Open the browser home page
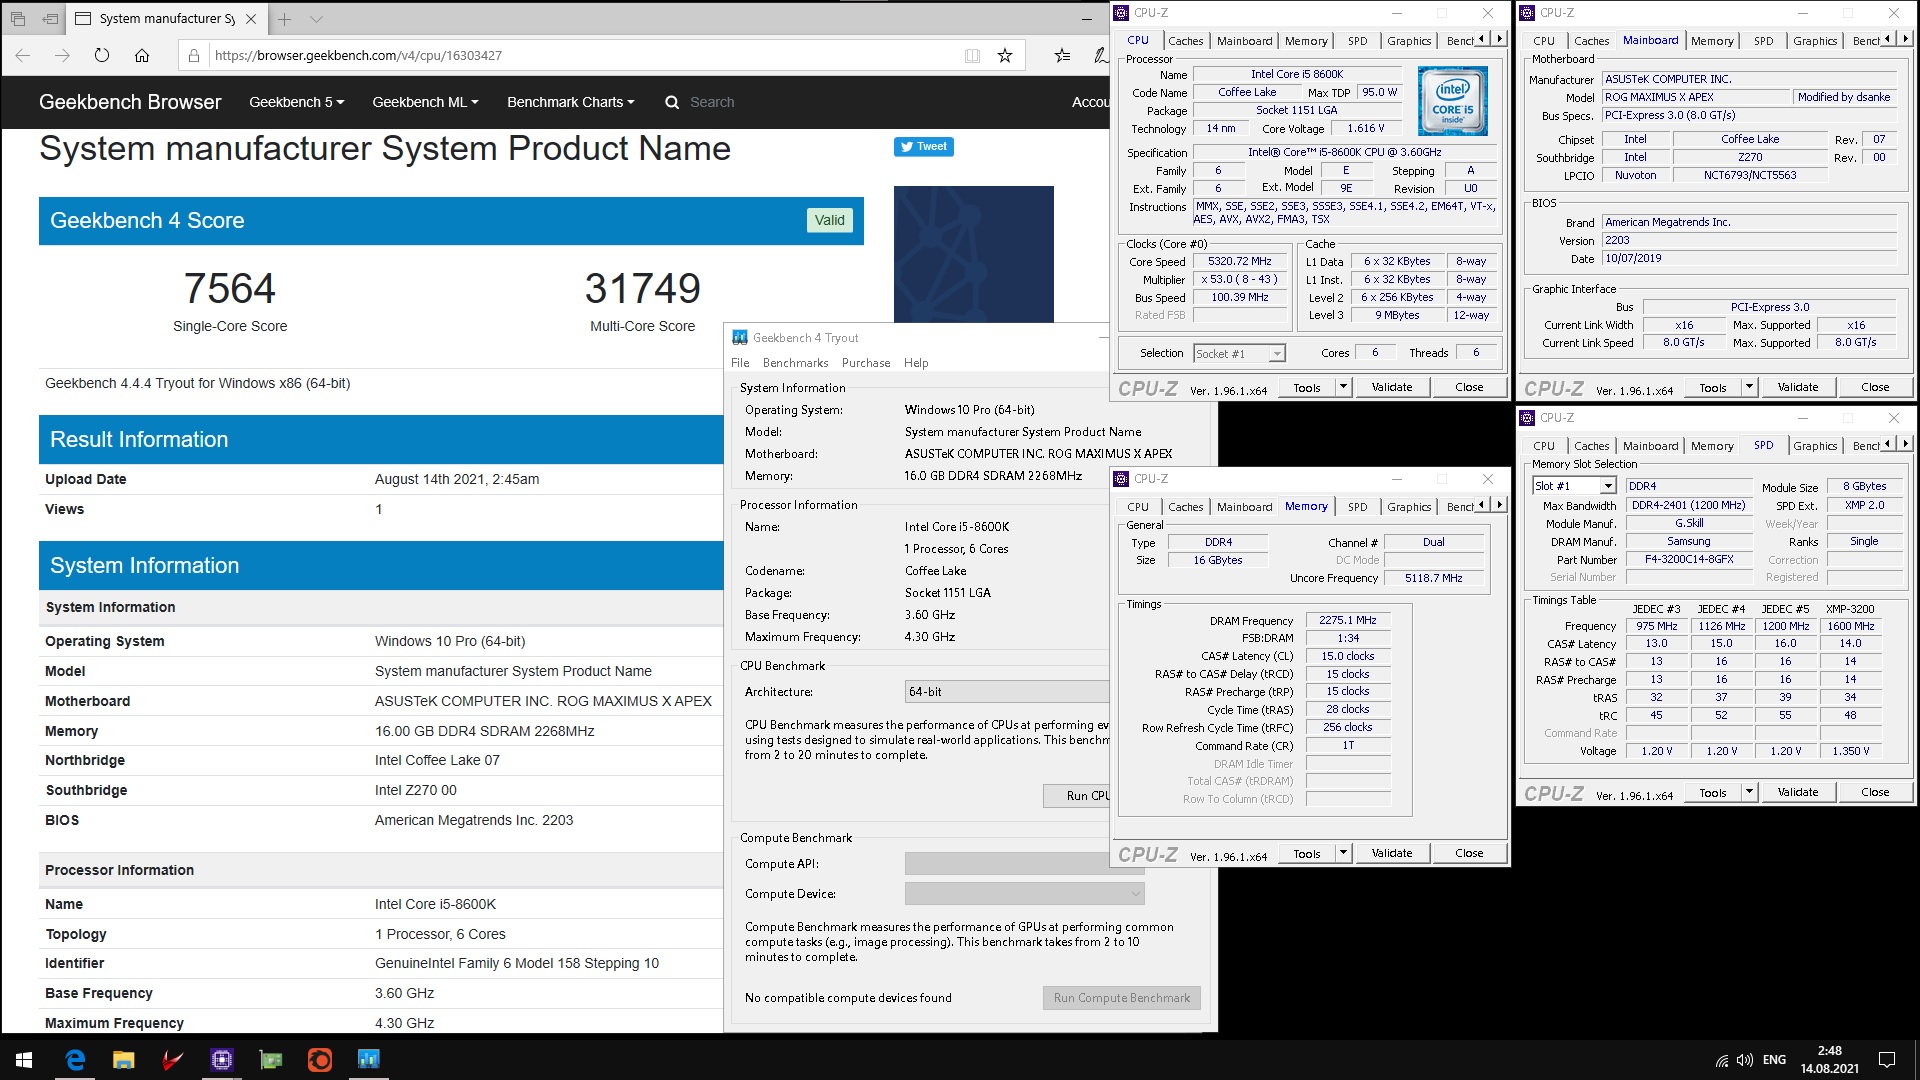Image resolution: width=1920 pixels, height=1080 pixels. [142, 55]
